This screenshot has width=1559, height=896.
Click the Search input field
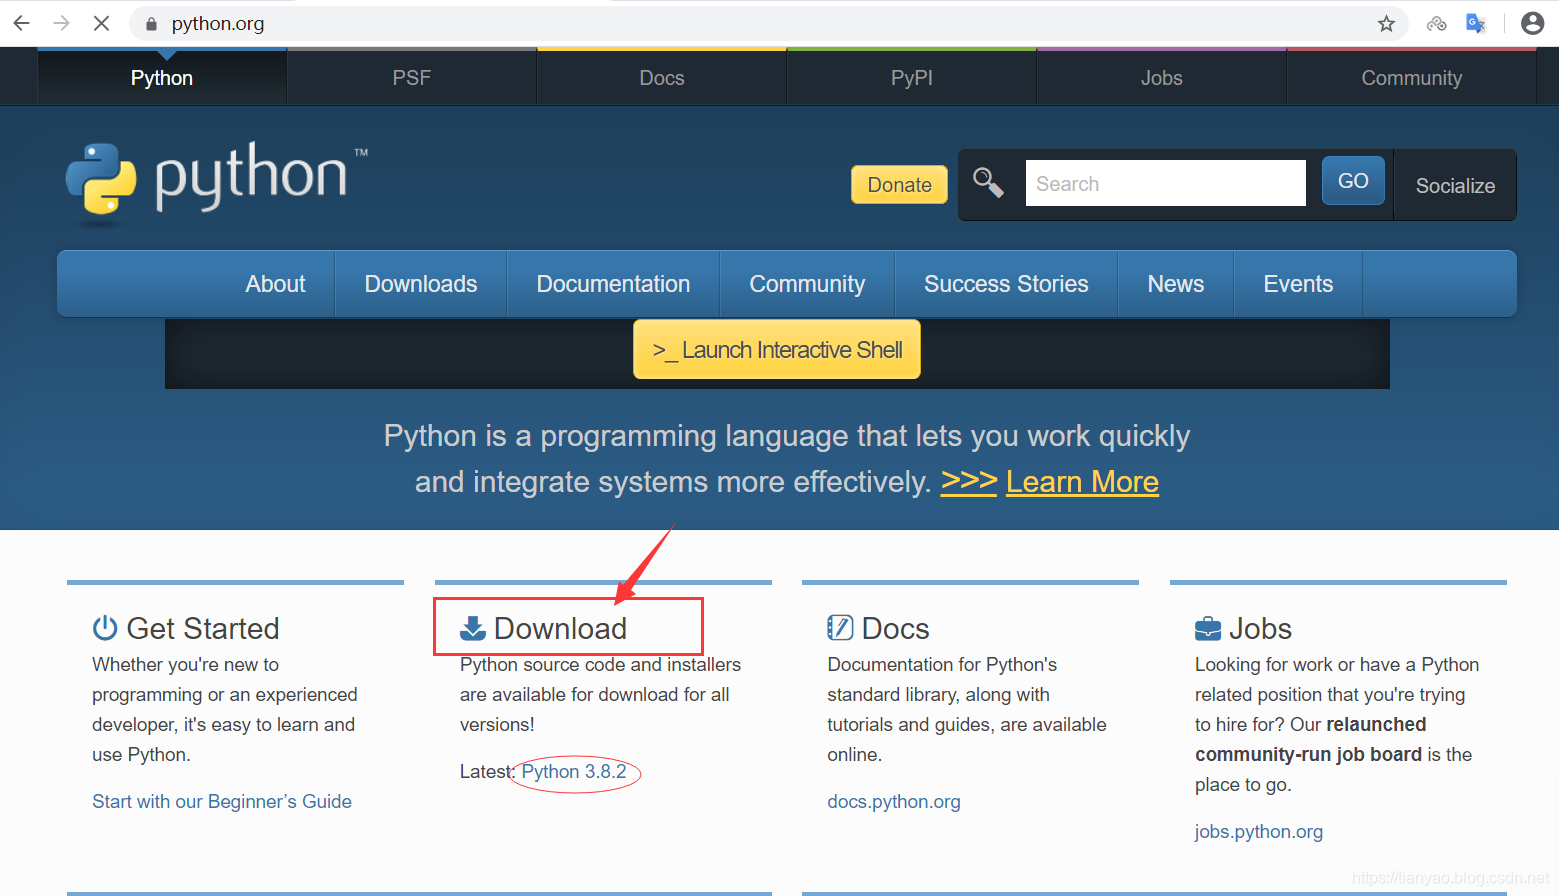click(x=1165, y=183)
